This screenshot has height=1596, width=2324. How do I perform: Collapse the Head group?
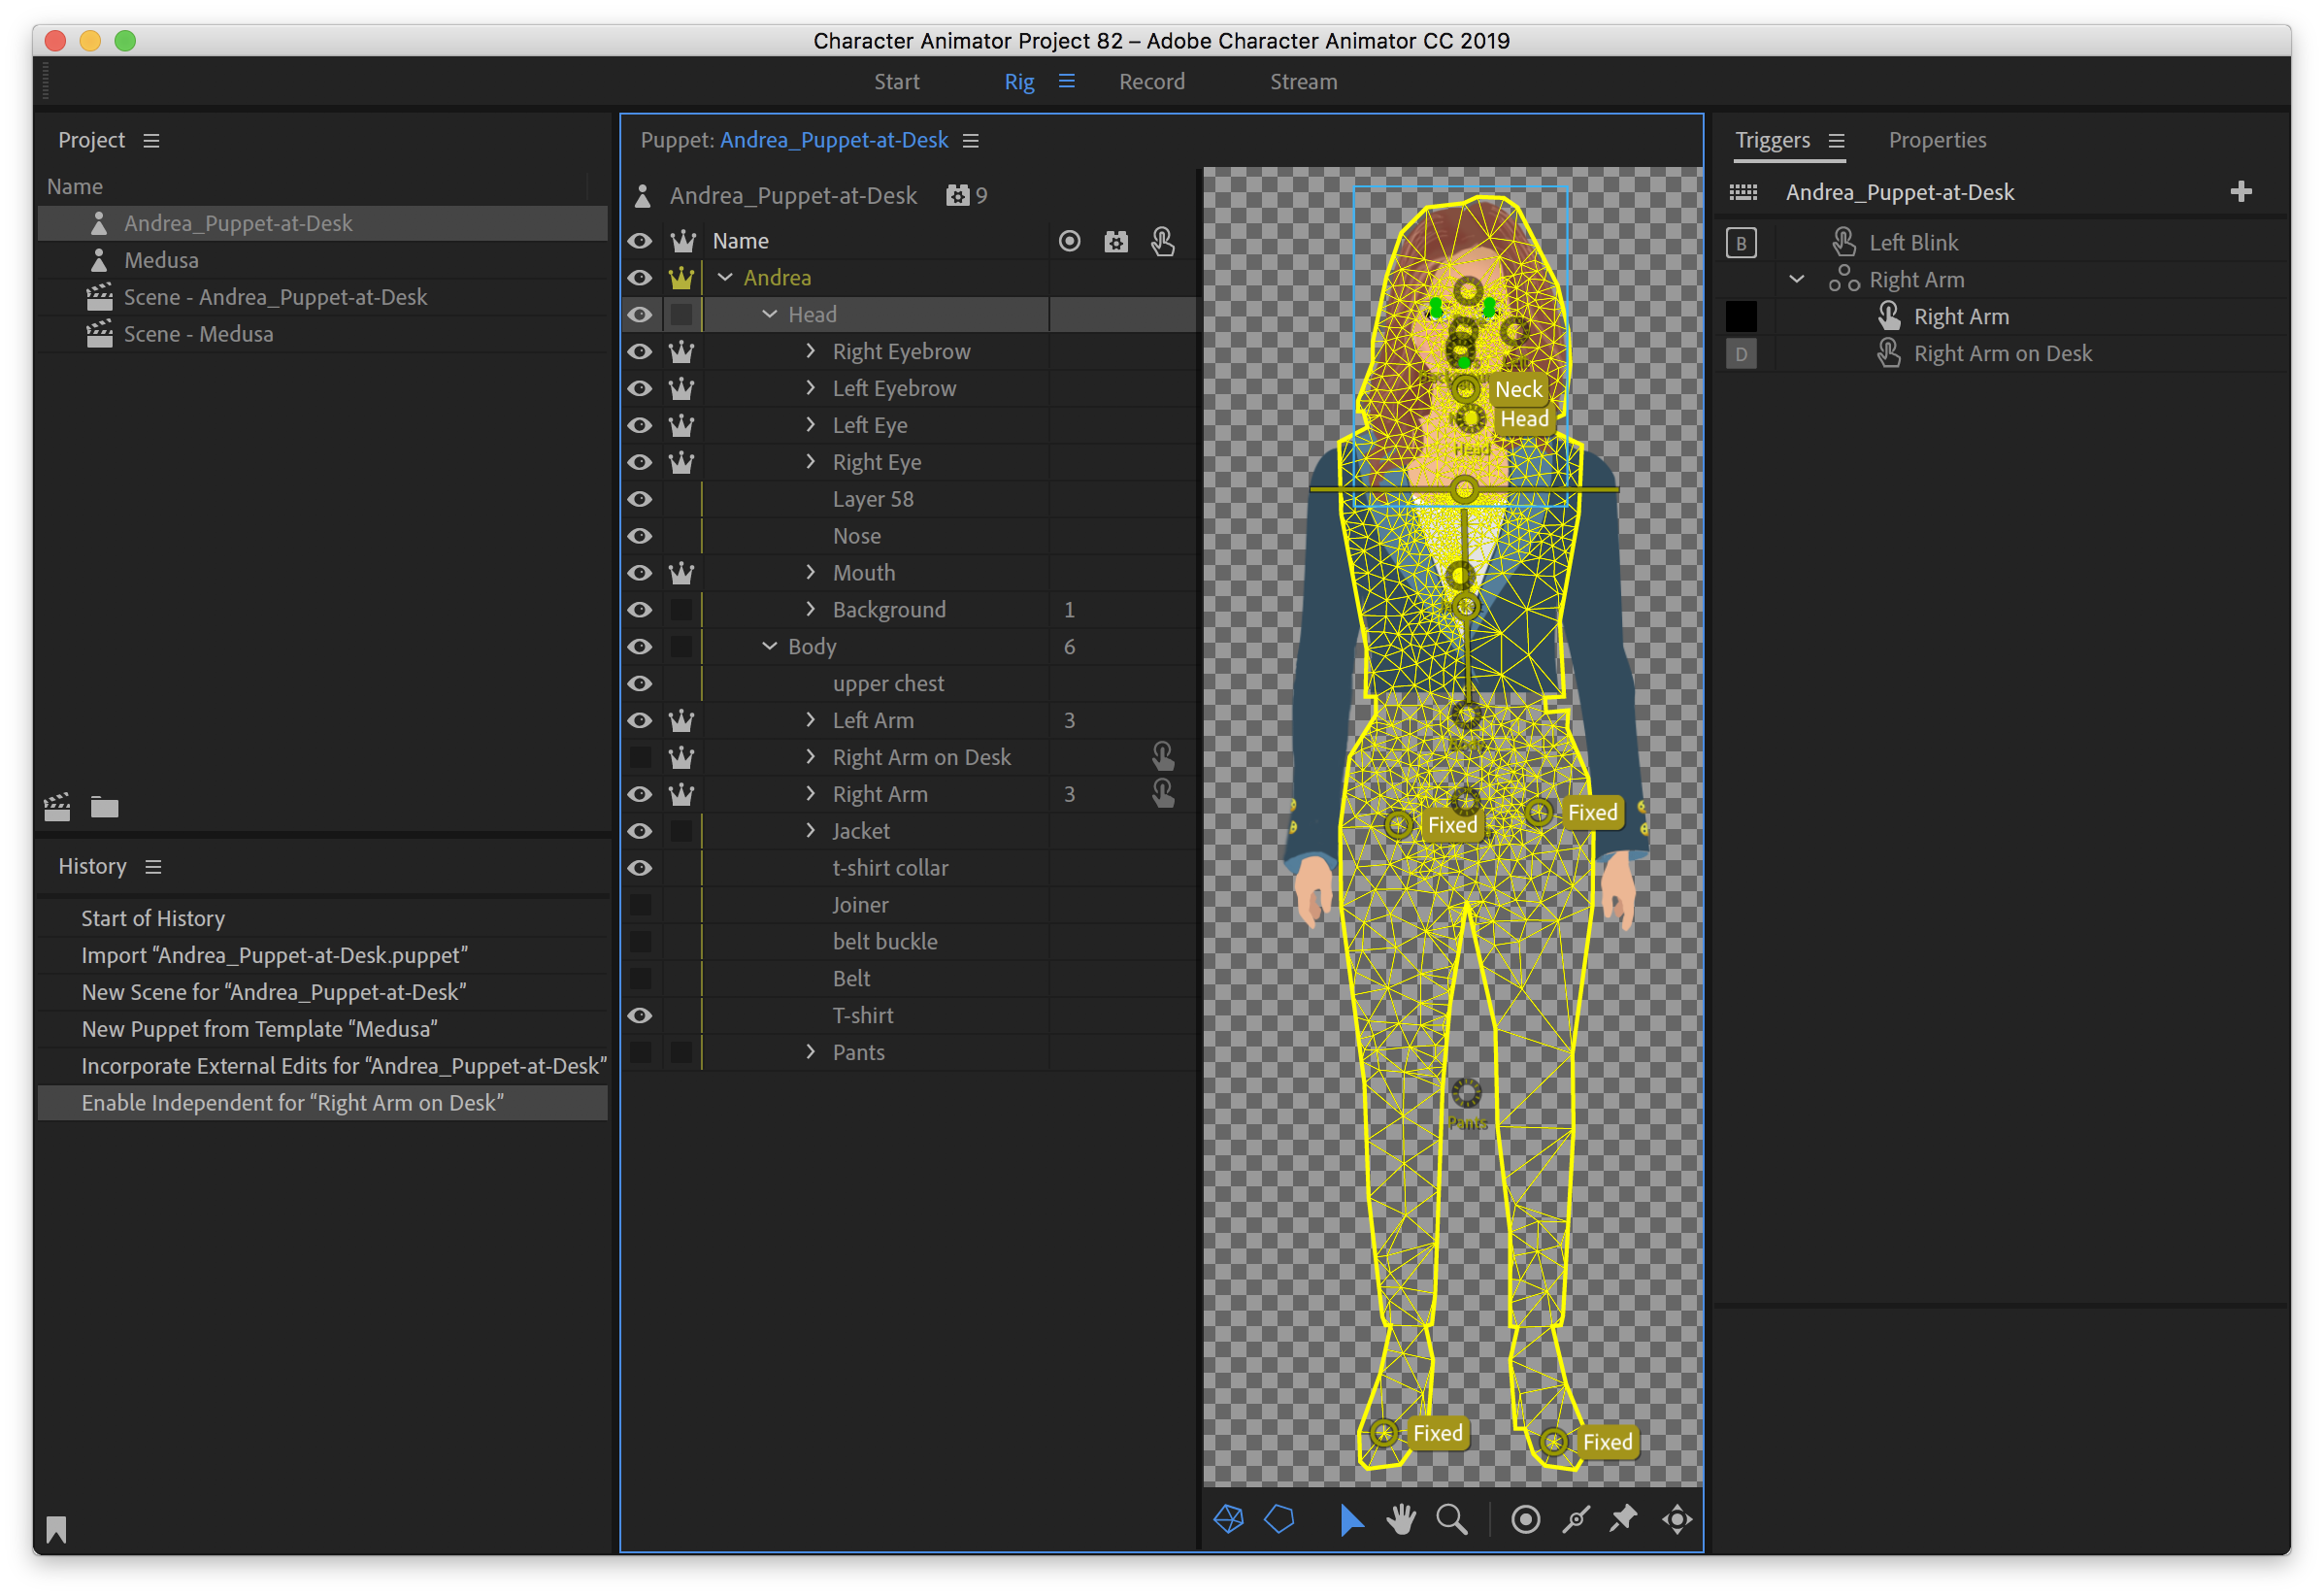[x=769, y=314]
